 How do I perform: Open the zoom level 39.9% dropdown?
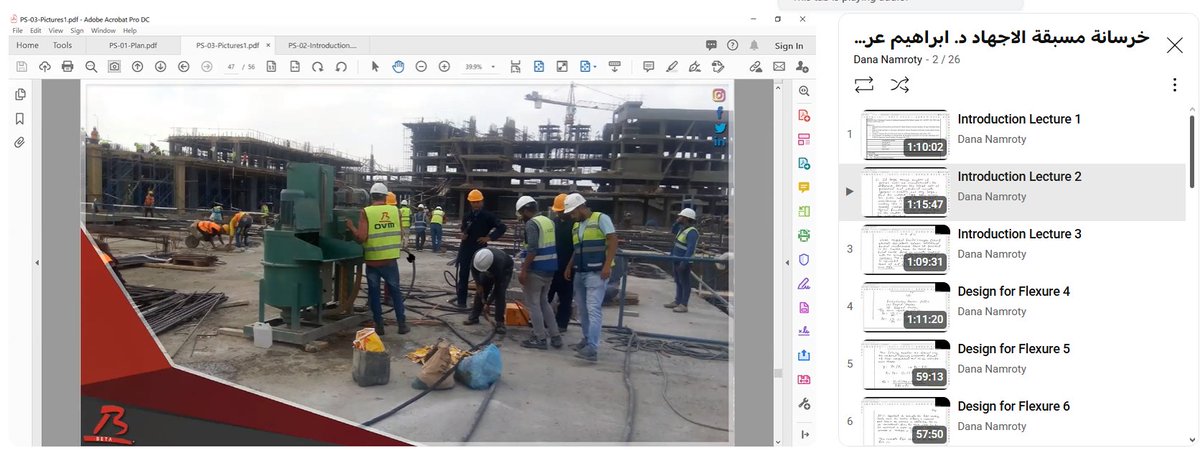[x=479, y=66]
